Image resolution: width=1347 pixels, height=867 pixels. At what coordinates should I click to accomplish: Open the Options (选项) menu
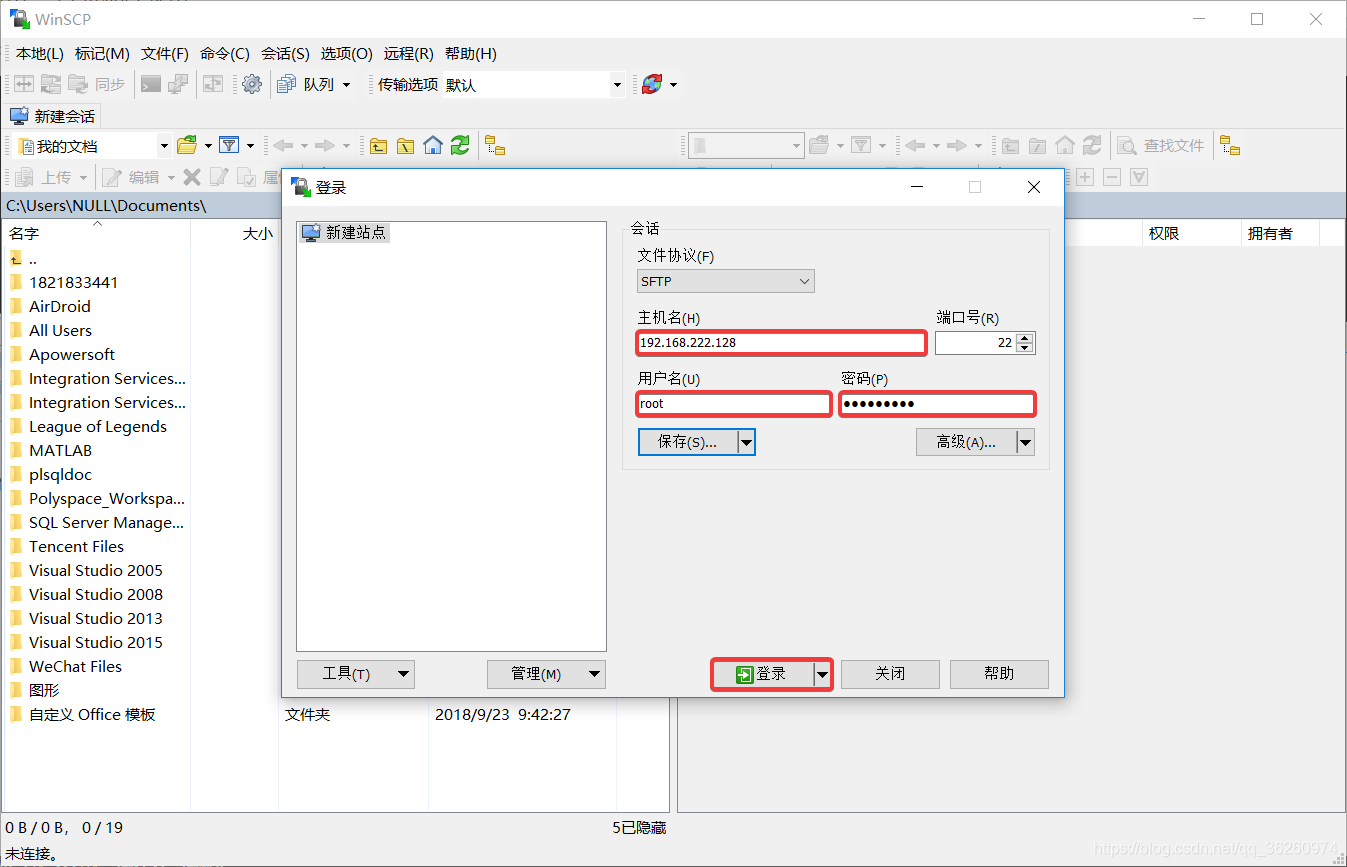(347, 54)
